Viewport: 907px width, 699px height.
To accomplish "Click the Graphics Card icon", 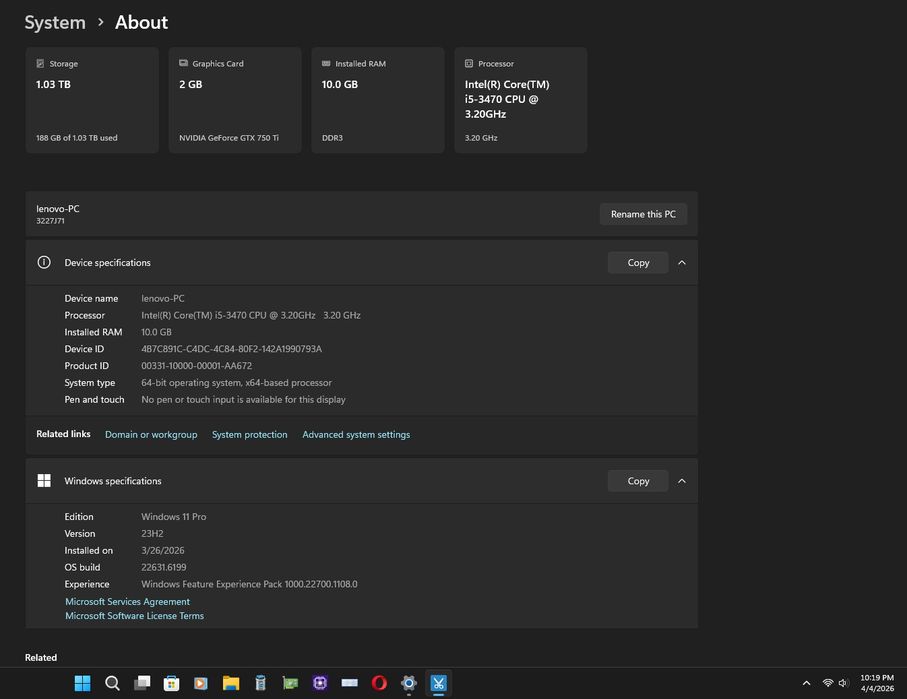I will [183, 63].
